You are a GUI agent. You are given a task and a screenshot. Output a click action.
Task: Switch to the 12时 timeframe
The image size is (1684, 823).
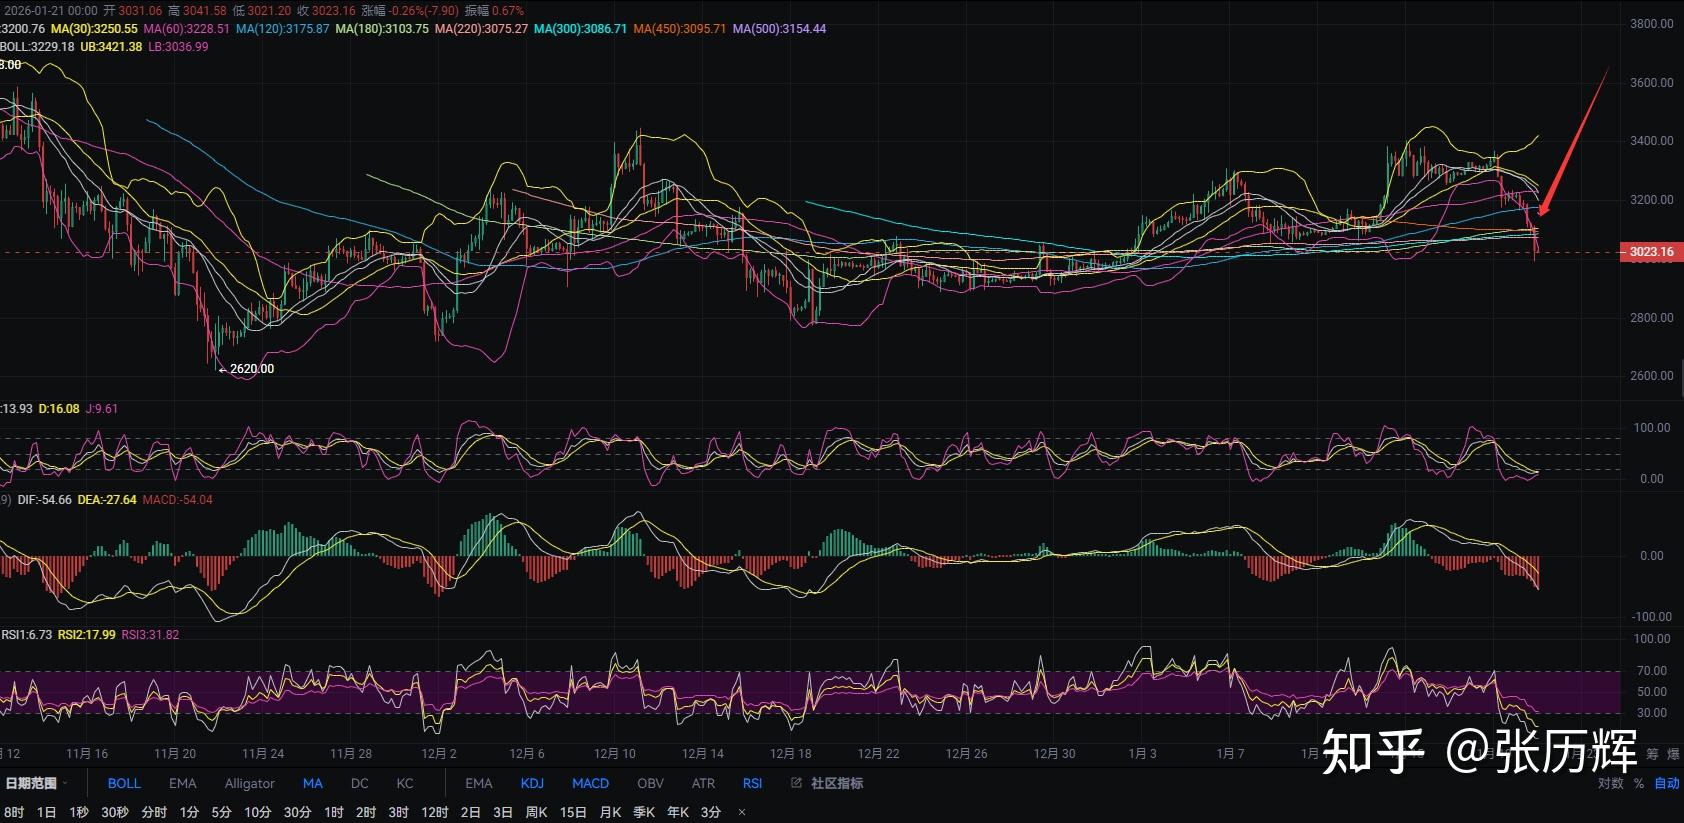click(434, 812)
